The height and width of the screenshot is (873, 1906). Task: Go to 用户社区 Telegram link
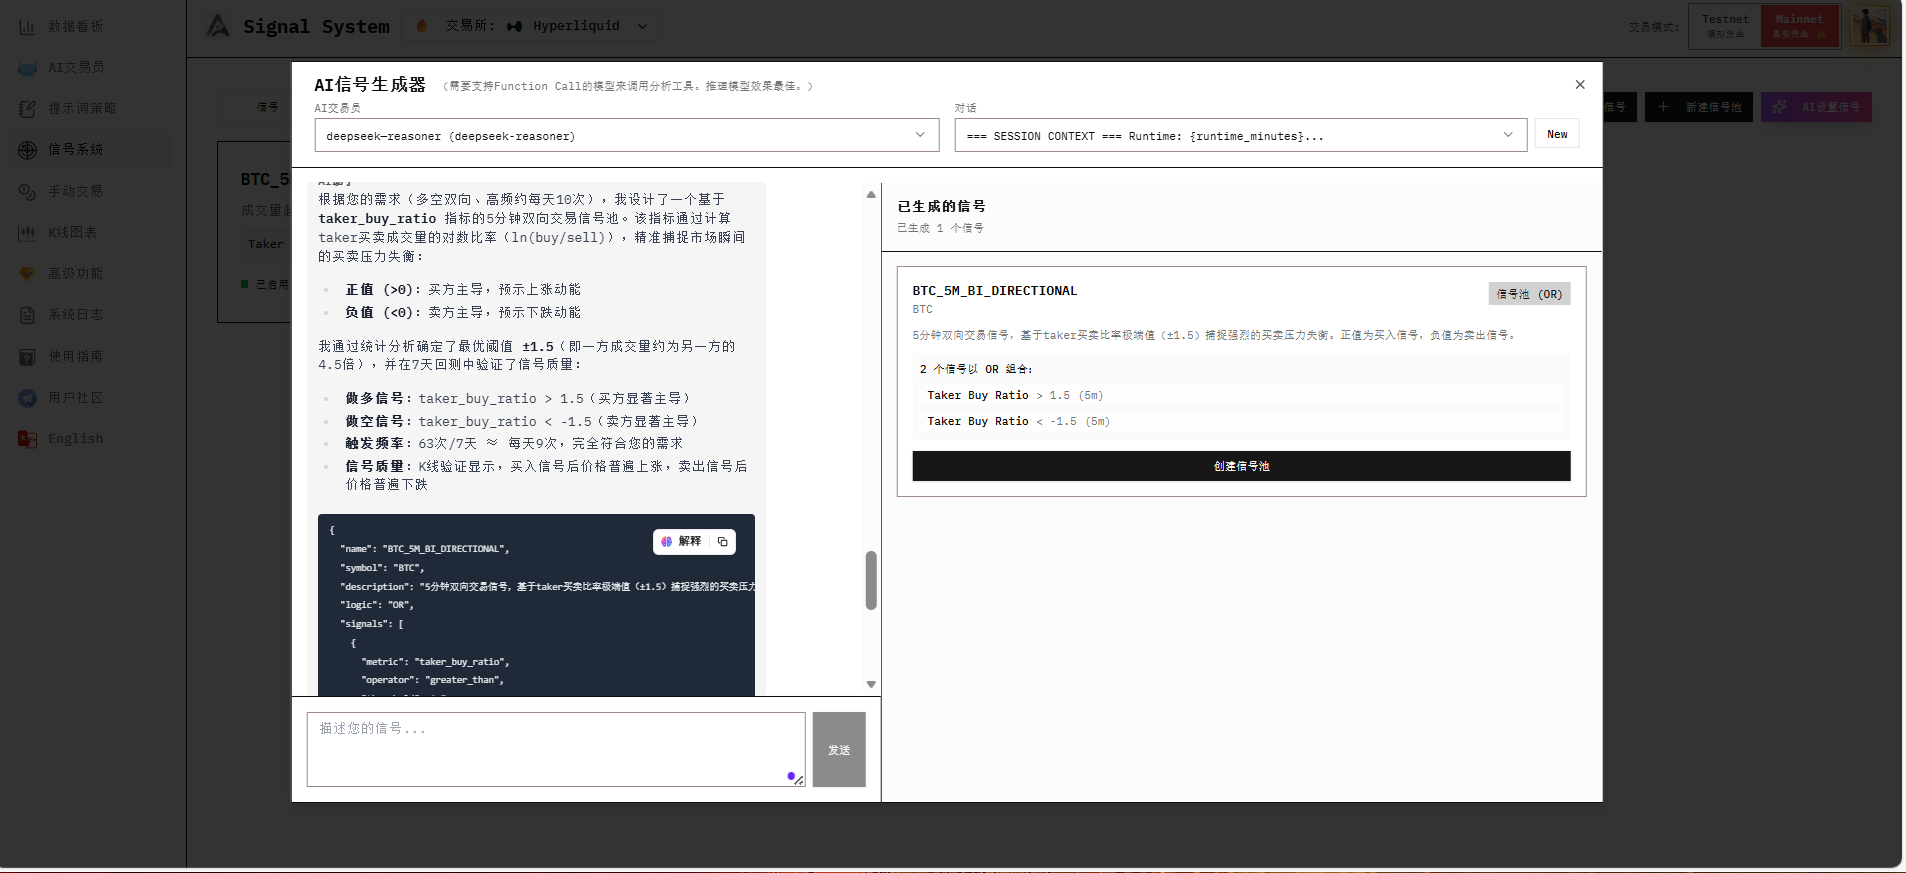(x=75, y=398)
